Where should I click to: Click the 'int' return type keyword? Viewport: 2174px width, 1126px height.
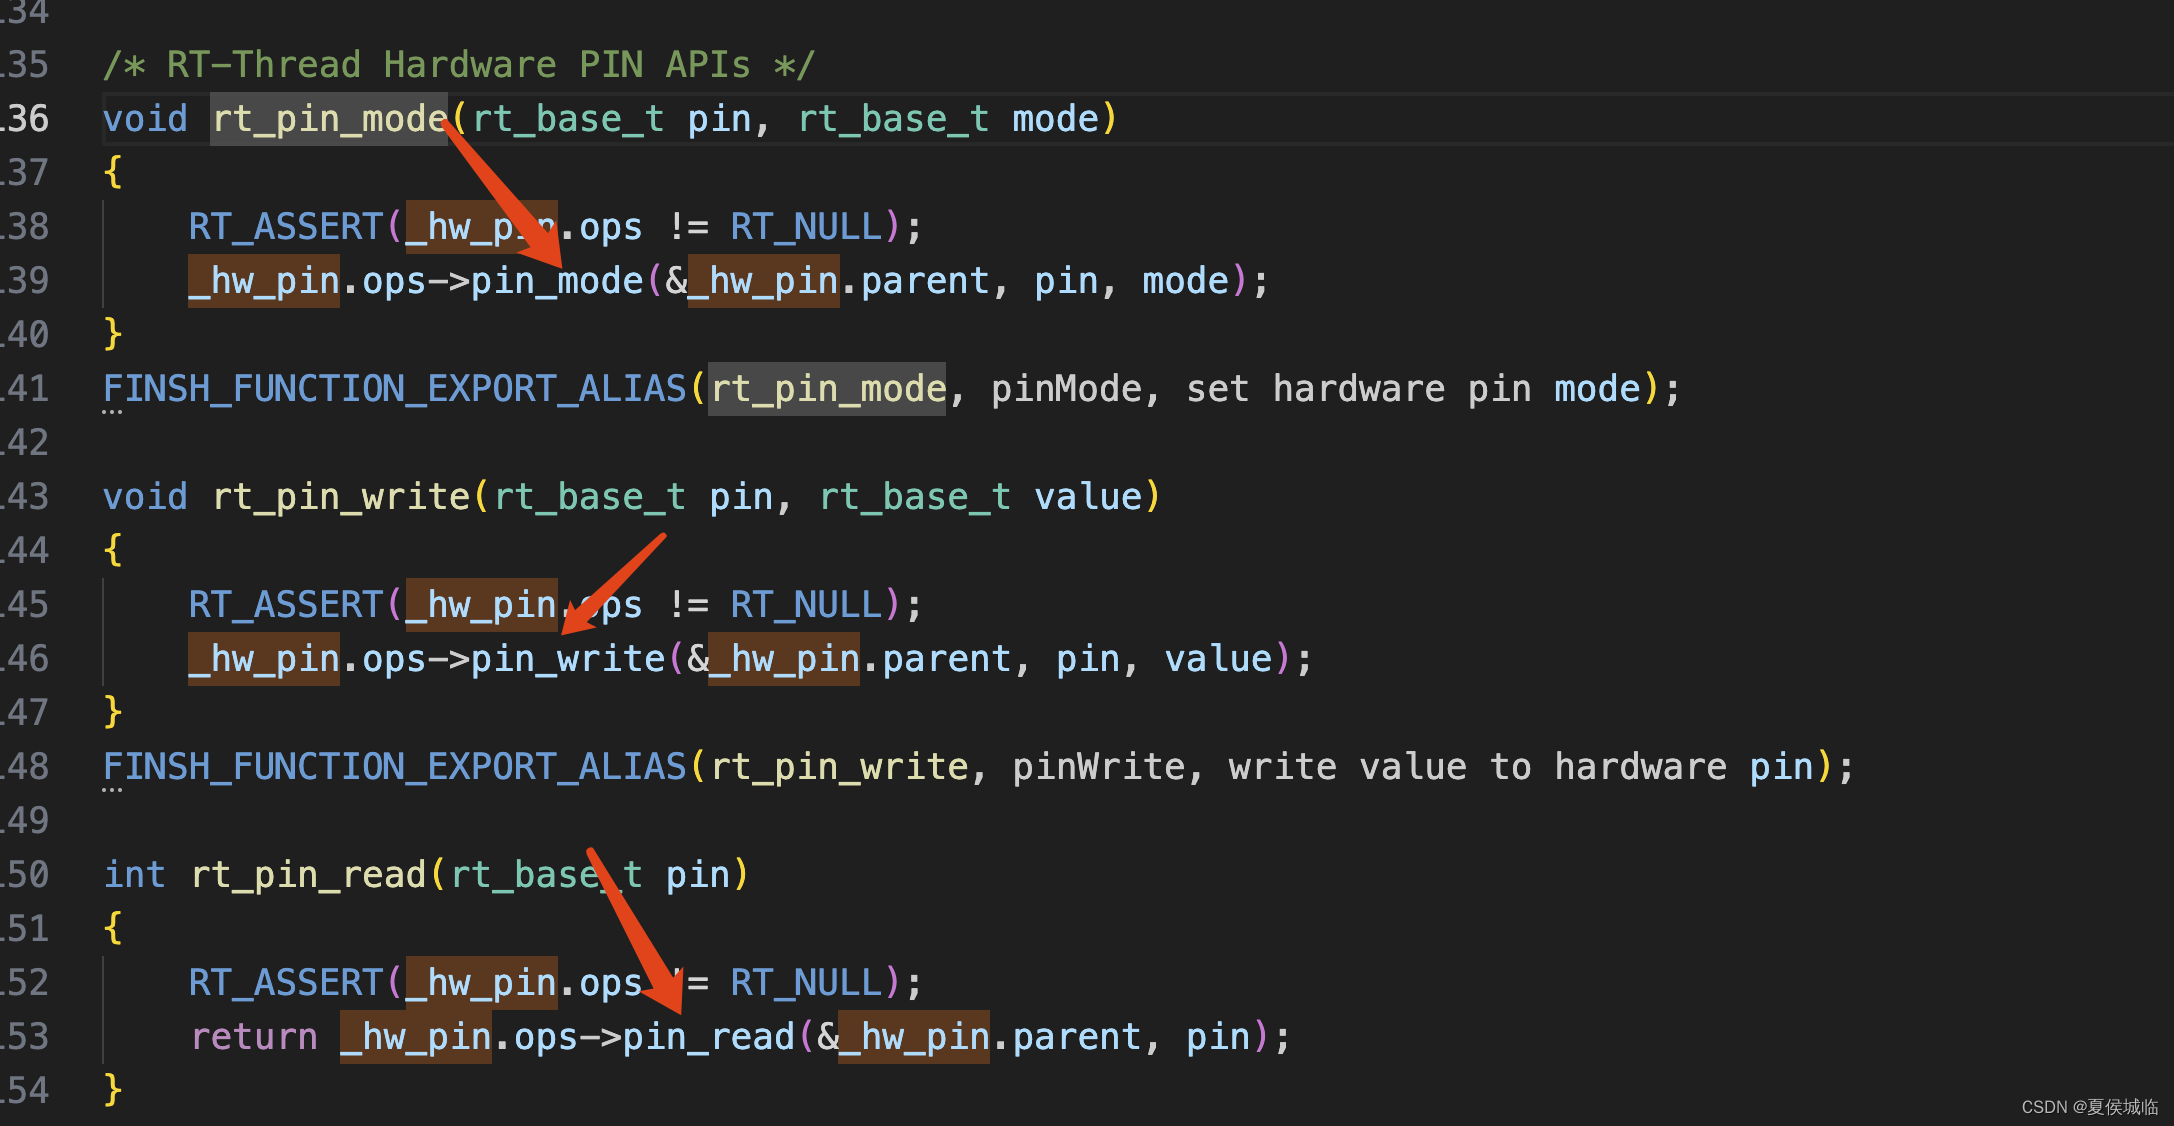tap(135, 875)
